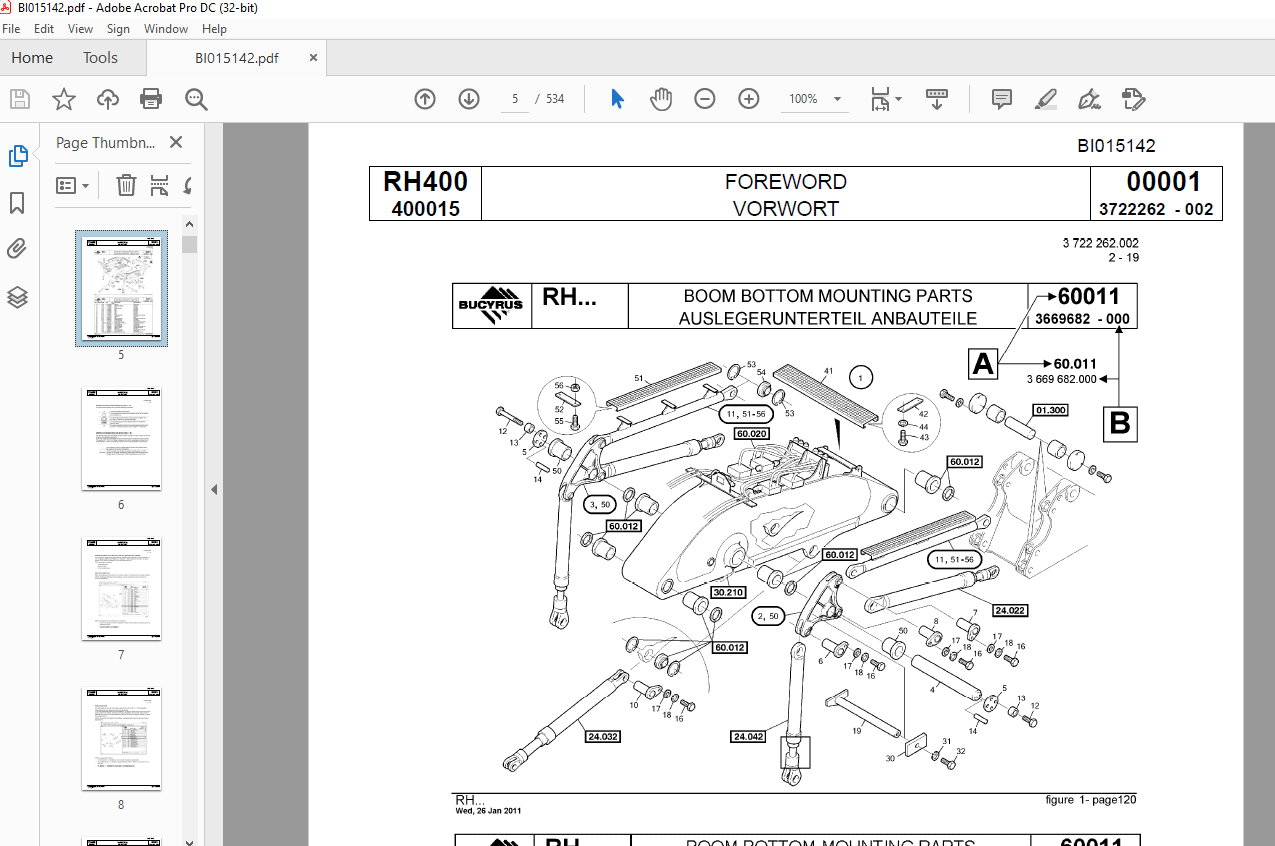The image size is (1275, 846).
Task: Click the 24.042 part label in diagram
Action: pos(748,736)
